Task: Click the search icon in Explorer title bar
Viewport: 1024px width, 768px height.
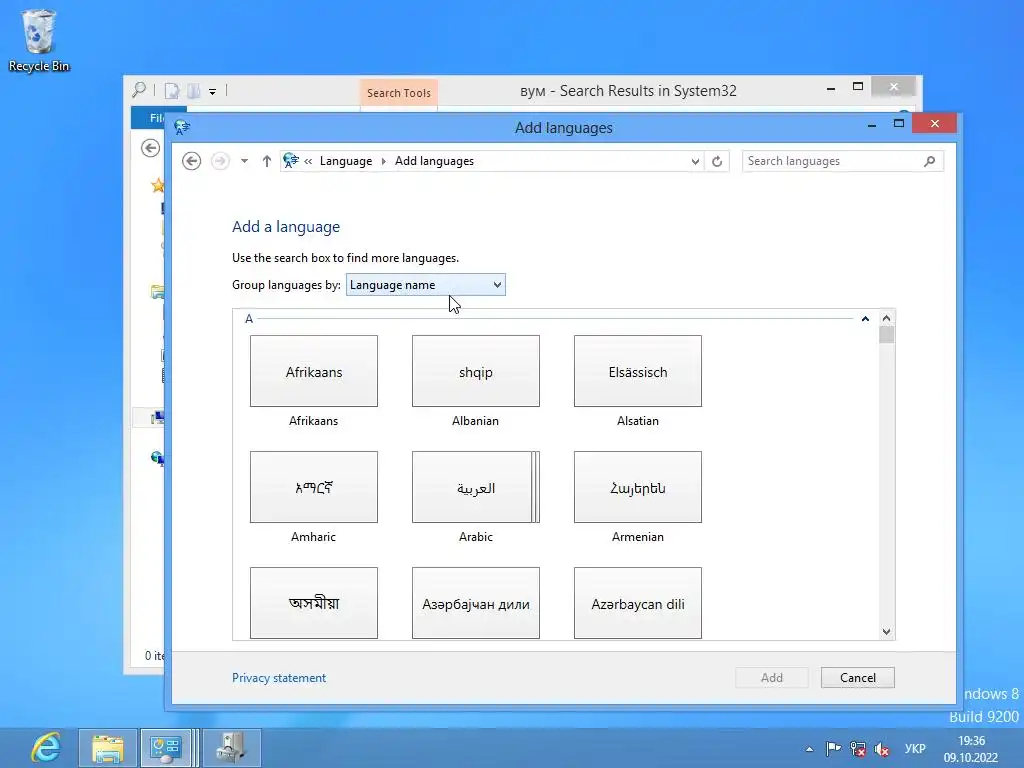Action: coord(138,89)
